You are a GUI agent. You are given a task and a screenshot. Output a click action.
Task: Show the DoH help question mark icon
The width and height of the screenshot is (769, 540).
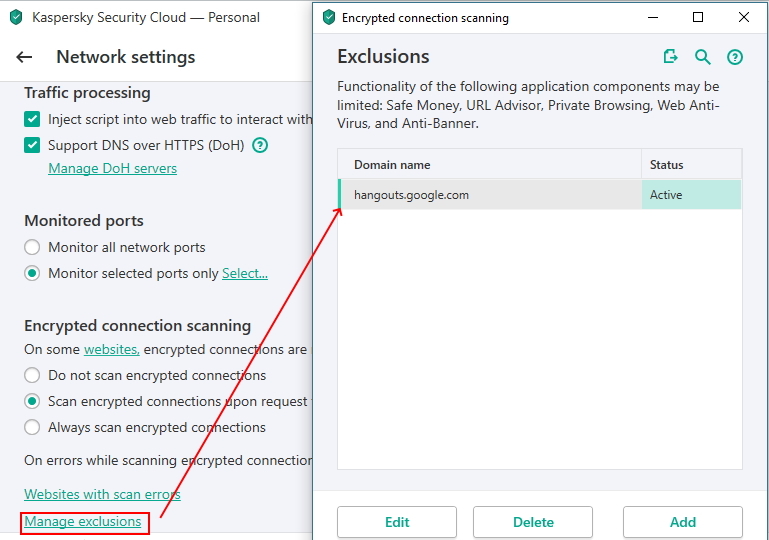(259, 145)
